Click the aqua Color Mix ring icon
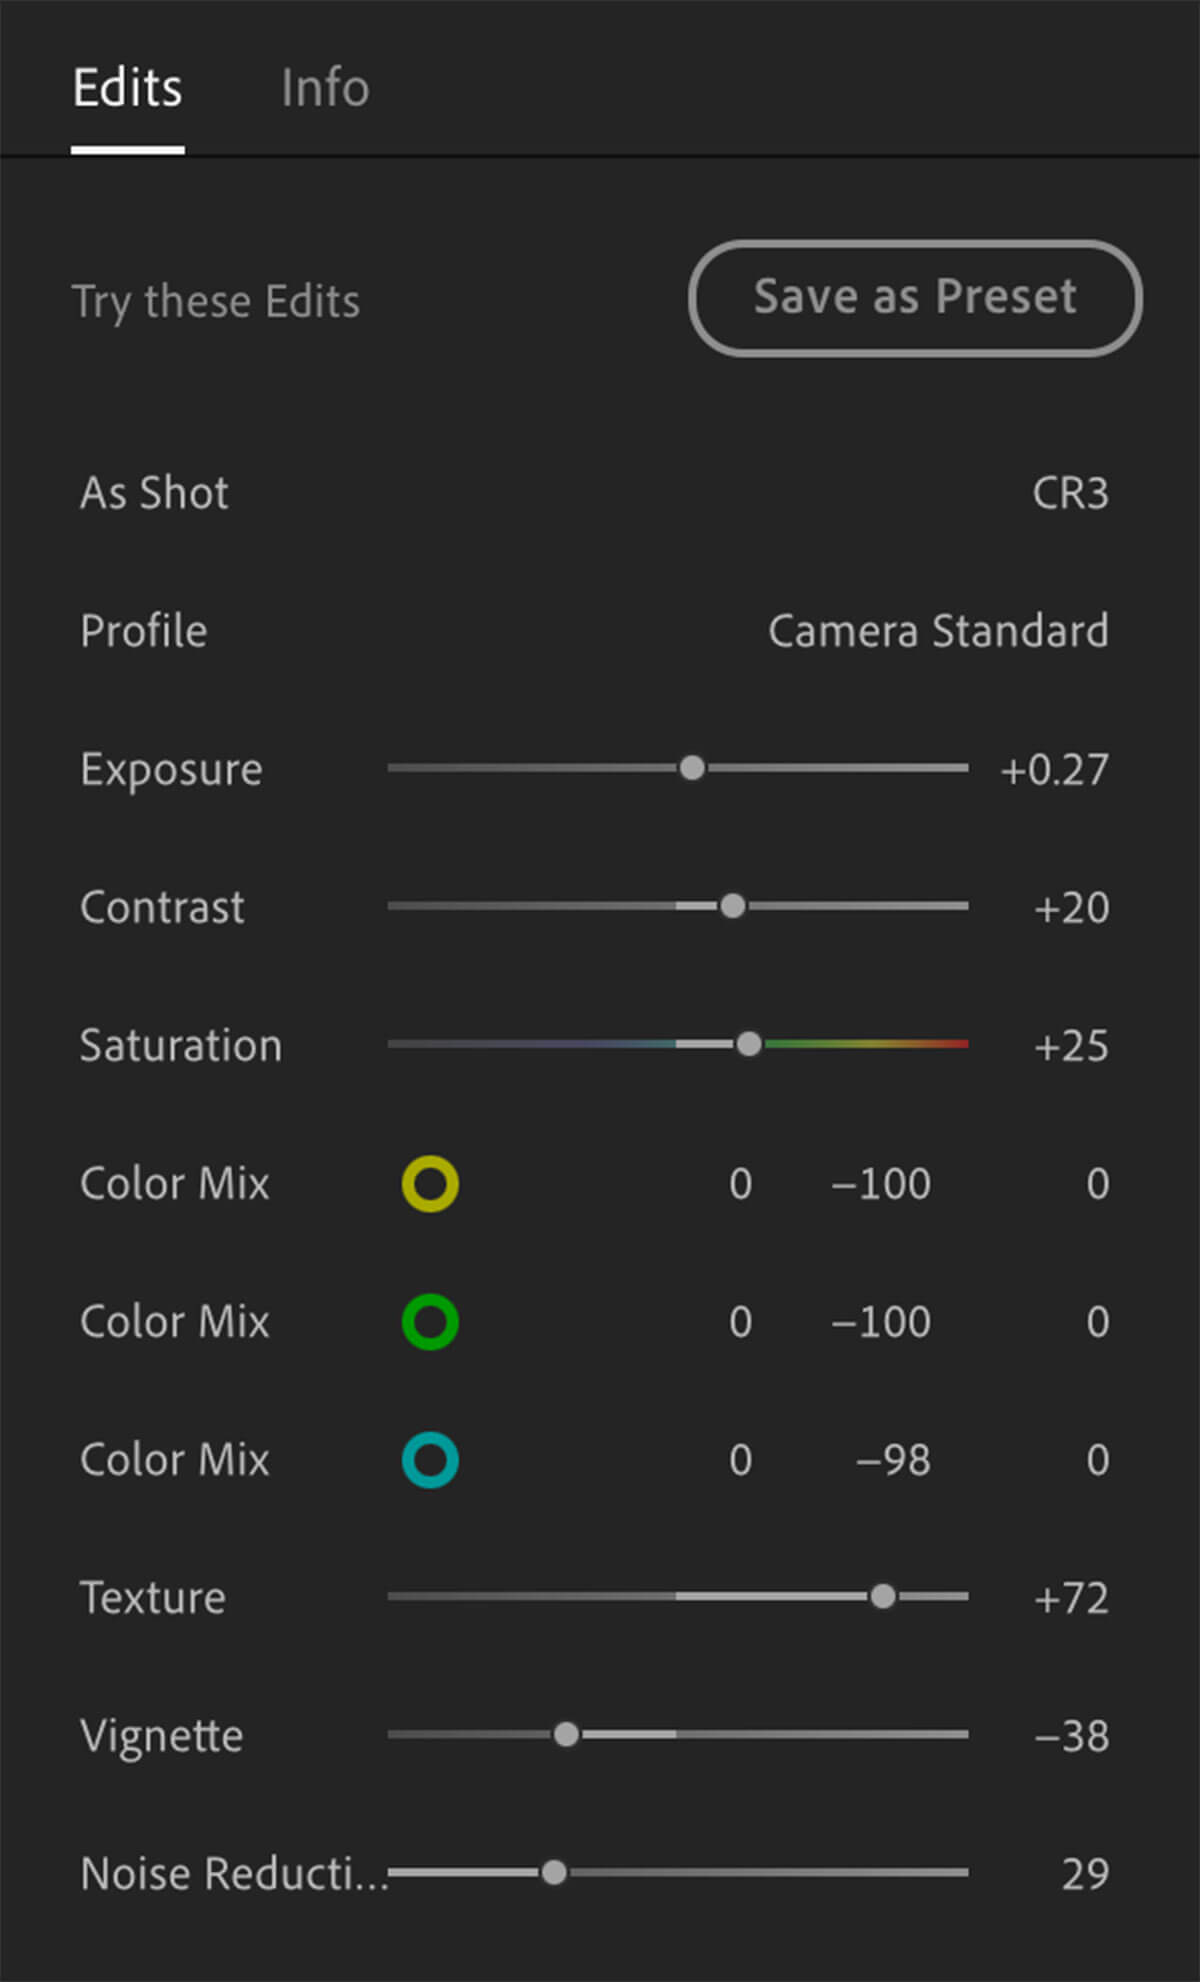 pyautogui.click(x=430, y=1460)
